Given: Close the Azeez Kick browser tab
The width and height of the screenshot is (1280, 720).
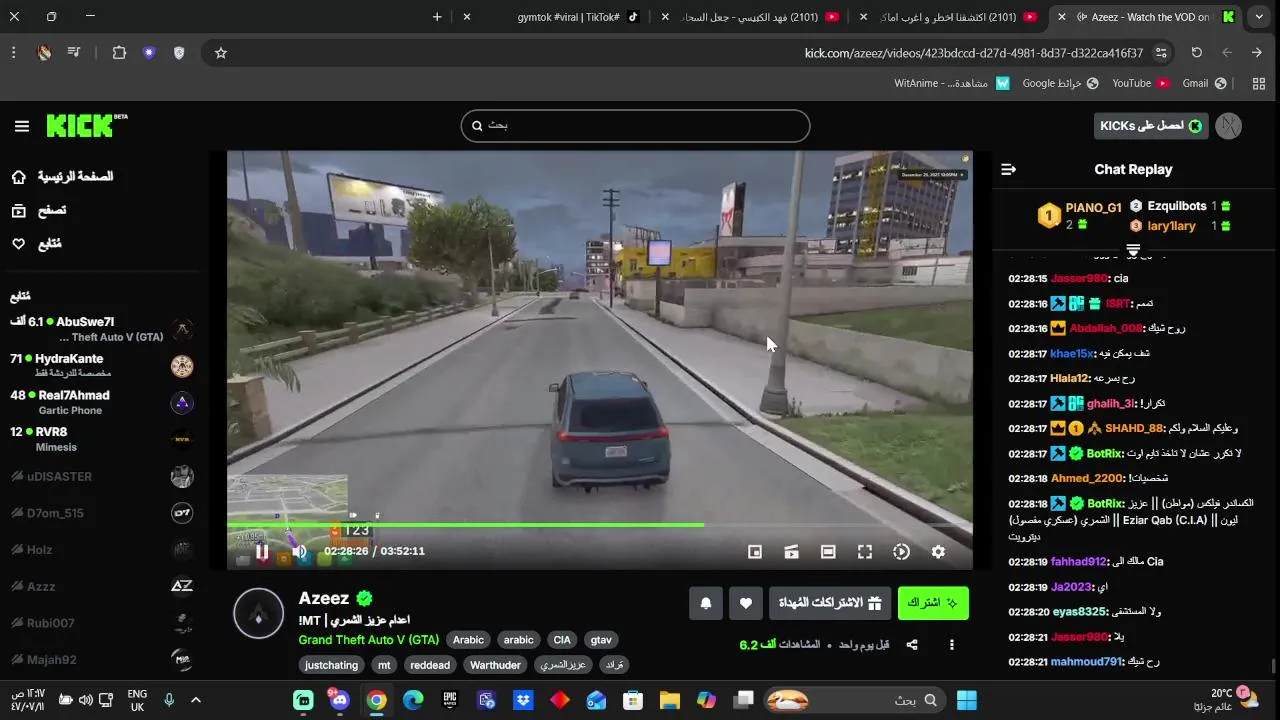Looking at the screenshot, I should click(1061, 17).
